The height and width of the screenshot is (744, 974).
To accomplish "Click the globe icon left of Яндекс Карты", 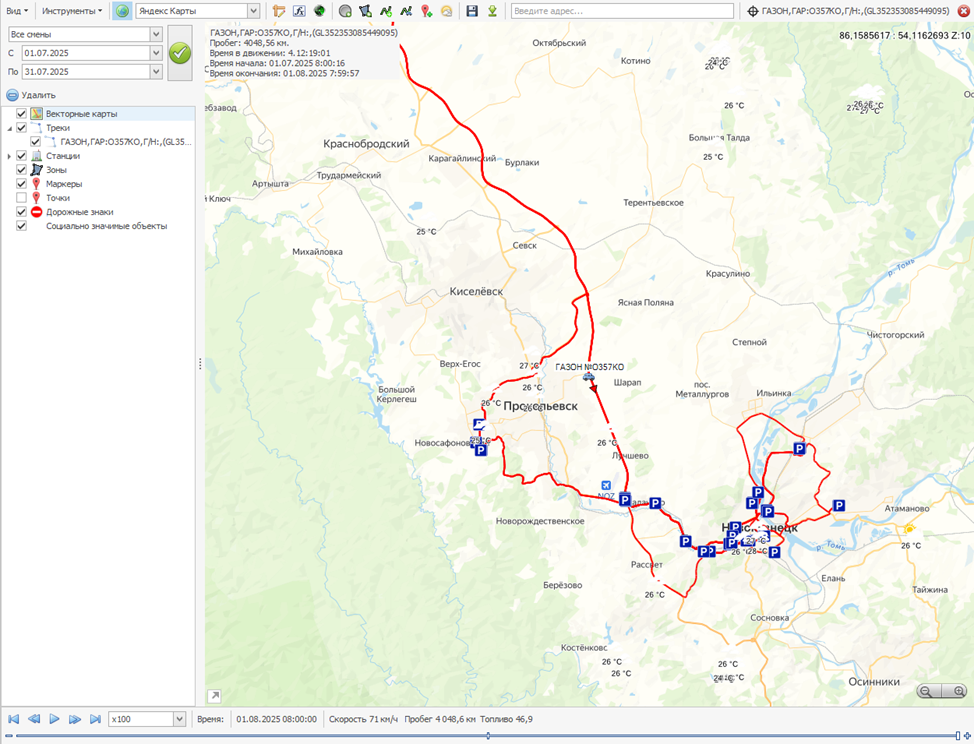I will click(122, 11).
